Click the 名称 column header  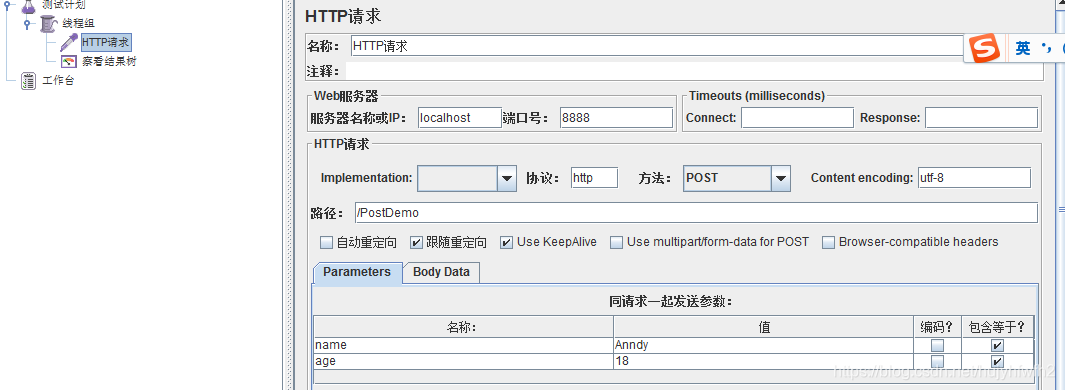pos(463,327)
